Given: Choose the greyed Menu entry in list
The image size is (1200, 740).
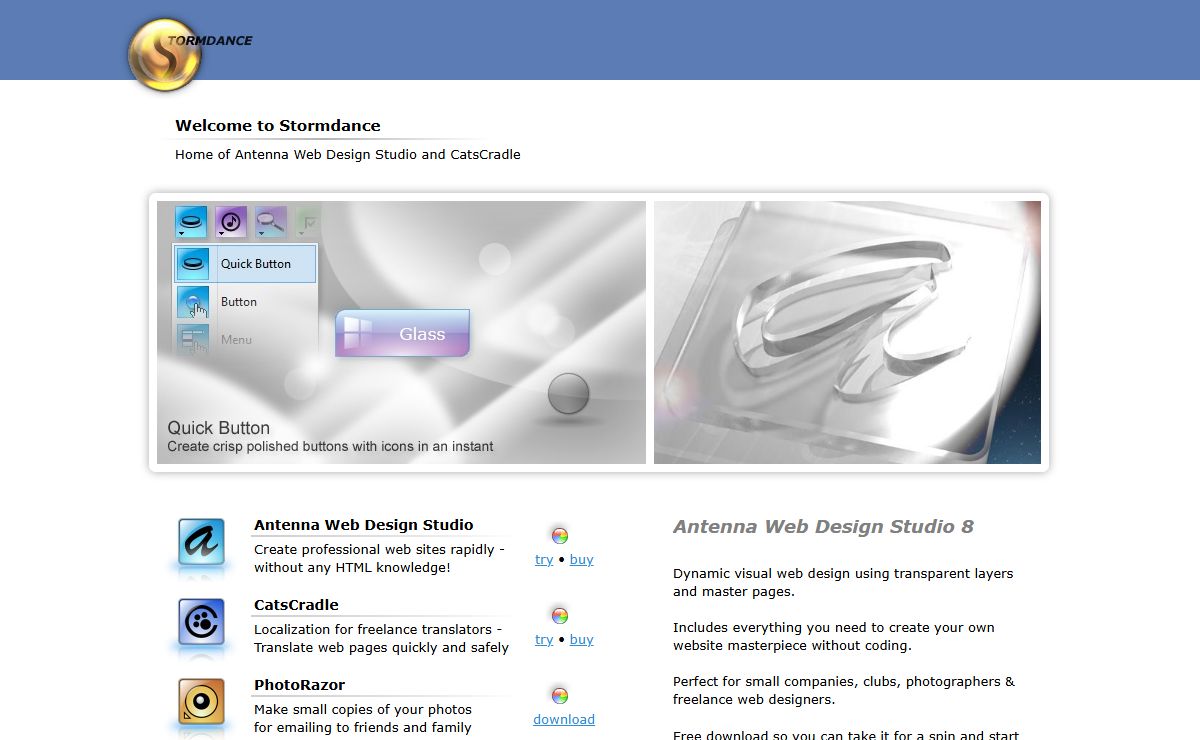Looking at the screenshot, I should click(236, 340).
